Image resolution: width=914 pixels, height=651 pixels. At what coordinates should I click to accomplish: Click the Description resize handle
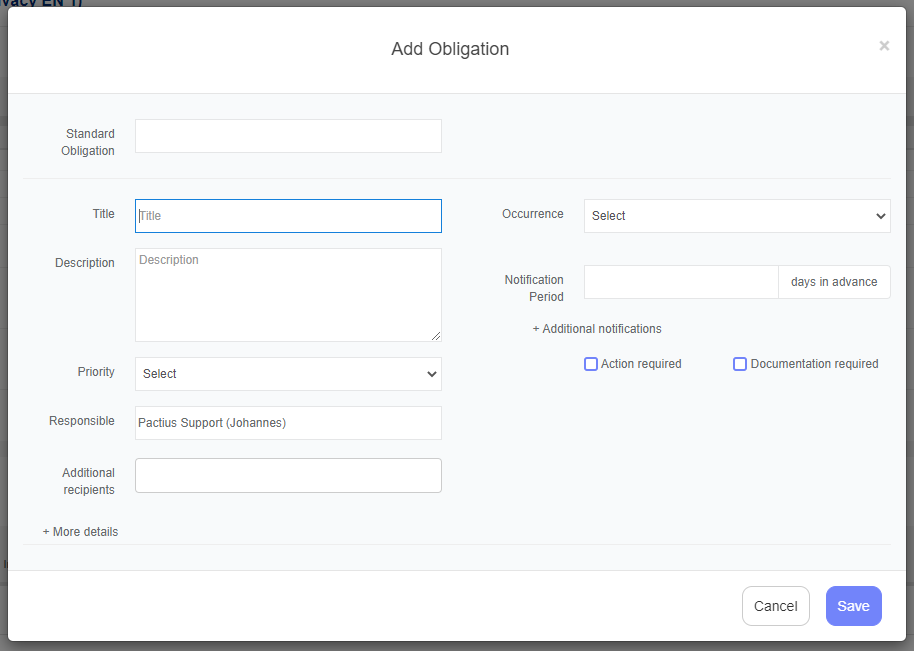436,336
